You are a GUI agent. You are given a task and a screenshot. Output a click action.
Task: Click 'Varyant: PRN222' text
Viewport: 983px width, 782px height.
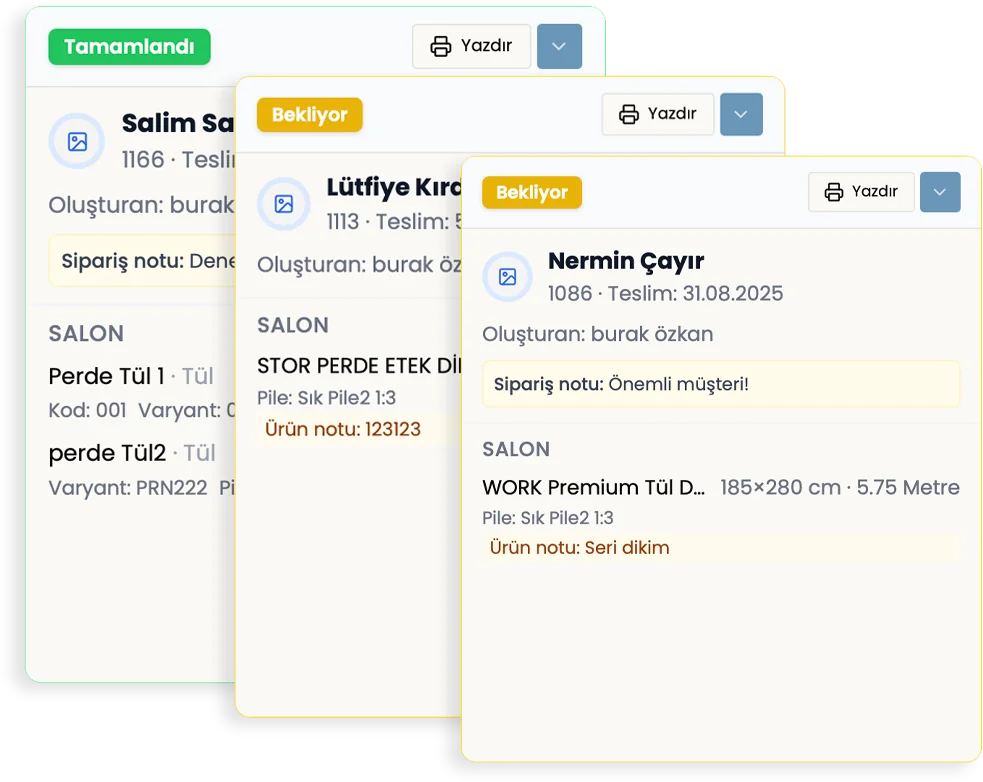[128, 488]
